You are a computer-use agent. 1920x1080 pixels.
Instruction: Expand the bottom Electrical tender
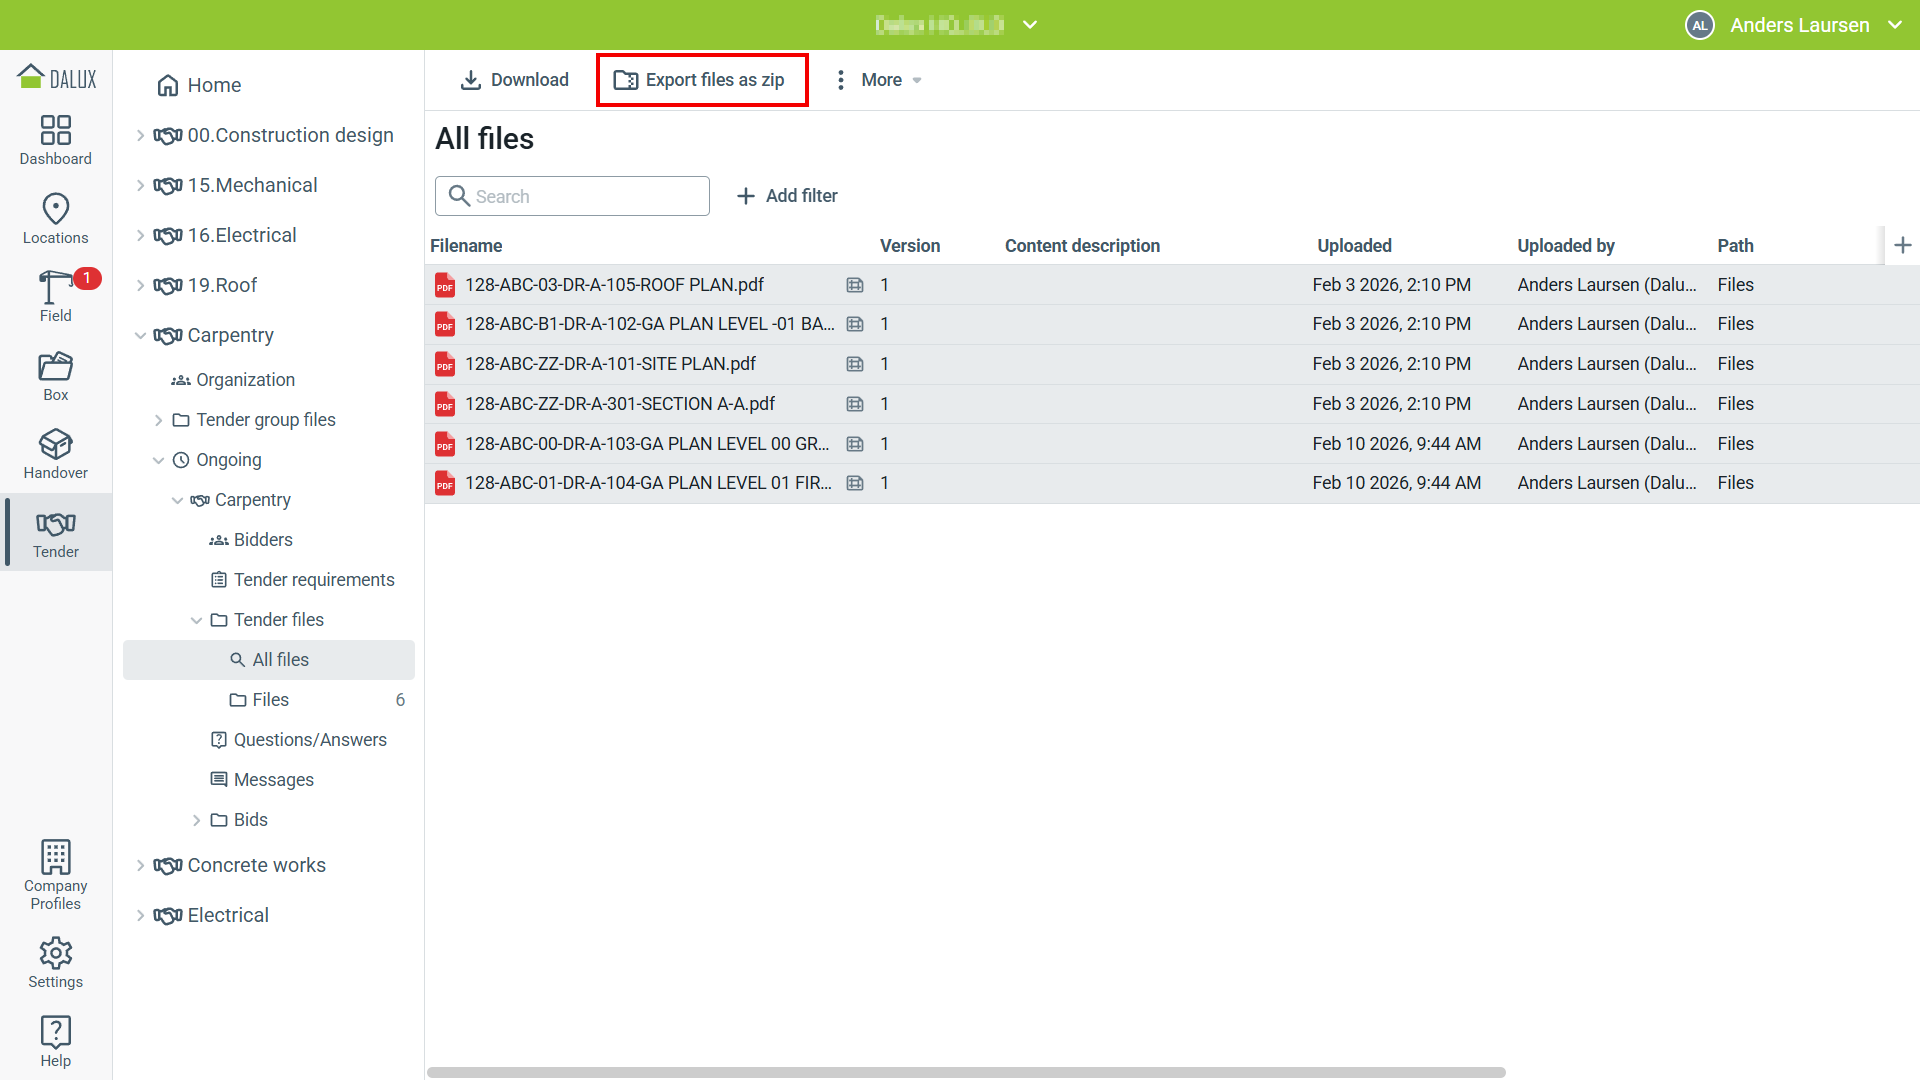pos(141,915)
